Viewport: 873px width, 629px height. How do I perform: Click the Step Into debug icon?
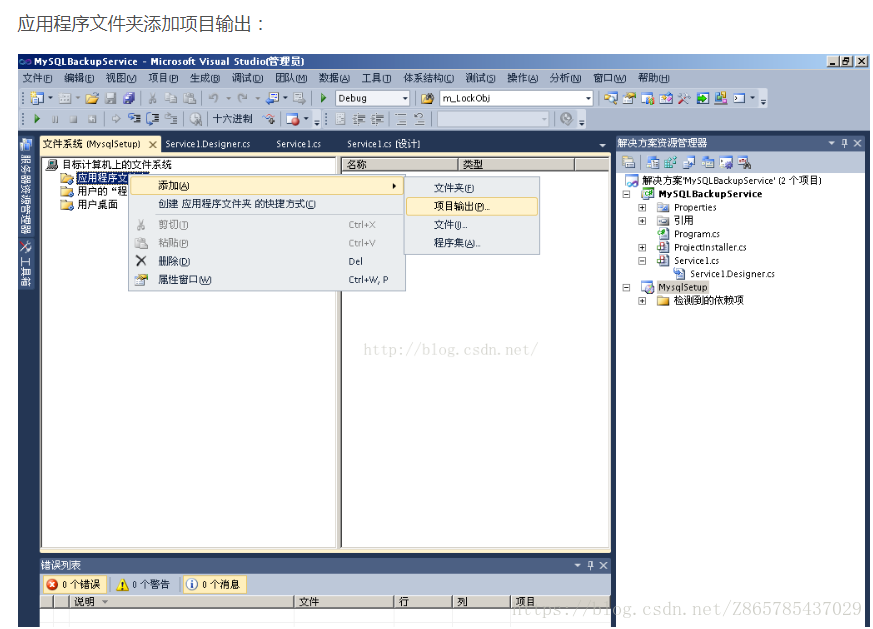[x=134, y=119]
